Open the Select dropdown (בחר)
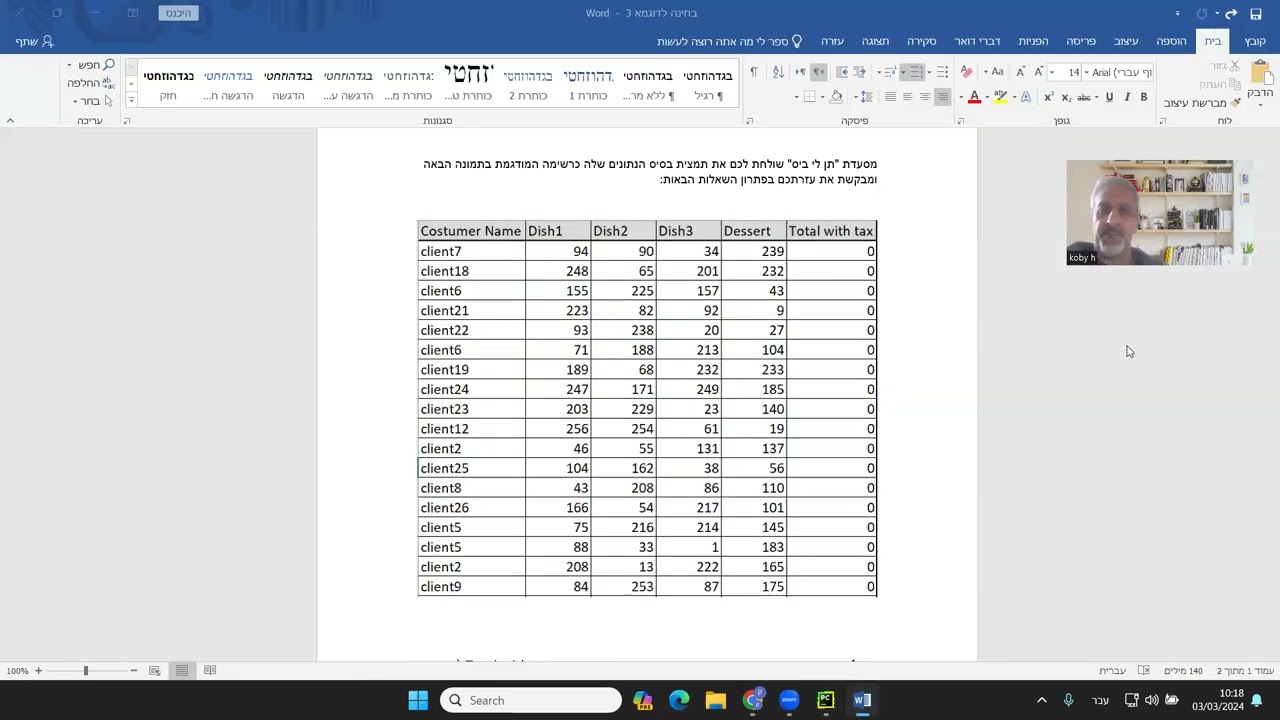 click(92, 101)
